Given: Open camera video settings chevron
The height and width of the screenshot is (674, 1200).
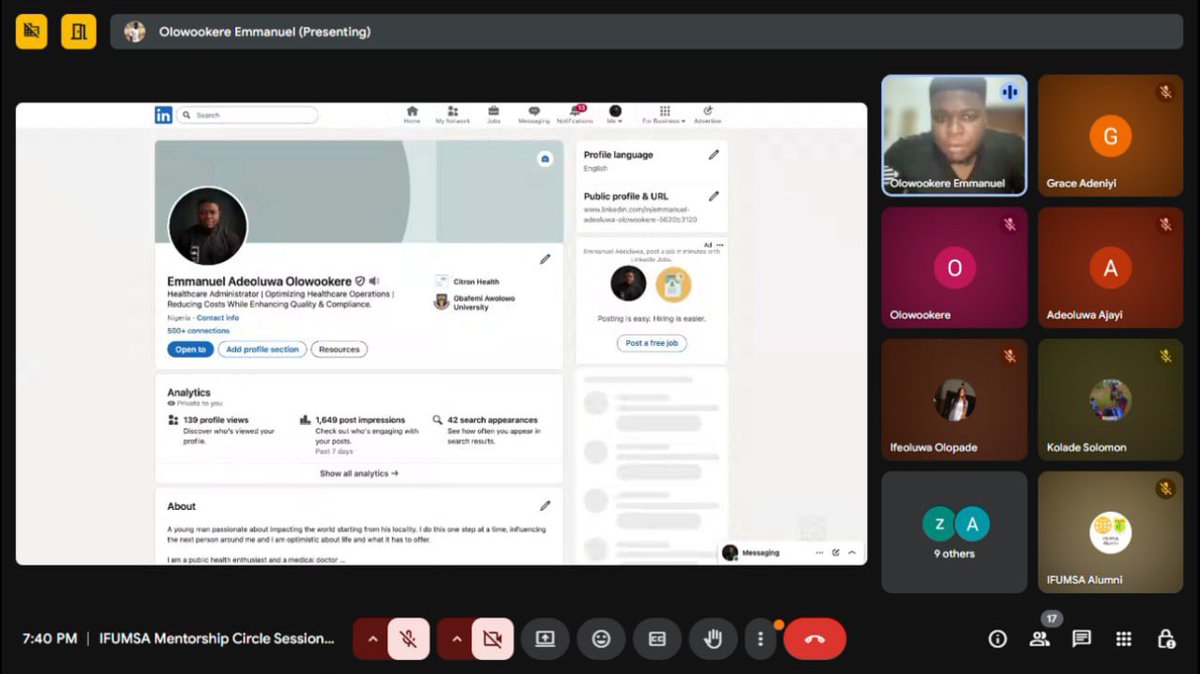Looking at the screenshot, I should pyautogui.click(x=456, y=639).
